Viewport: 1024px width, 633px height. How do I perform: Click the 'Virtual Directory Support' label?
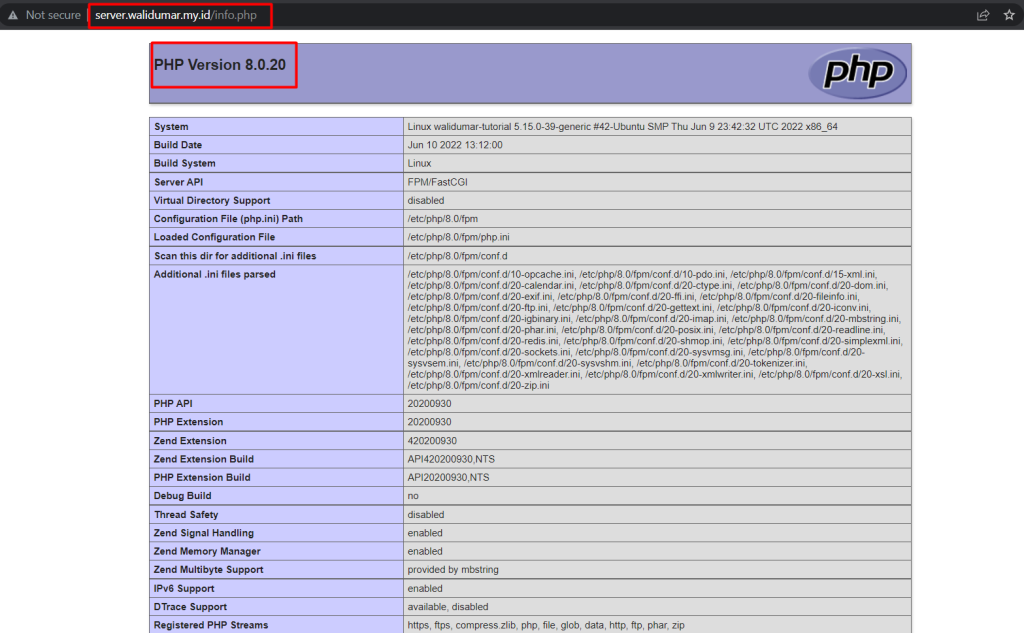pos(212,201)
